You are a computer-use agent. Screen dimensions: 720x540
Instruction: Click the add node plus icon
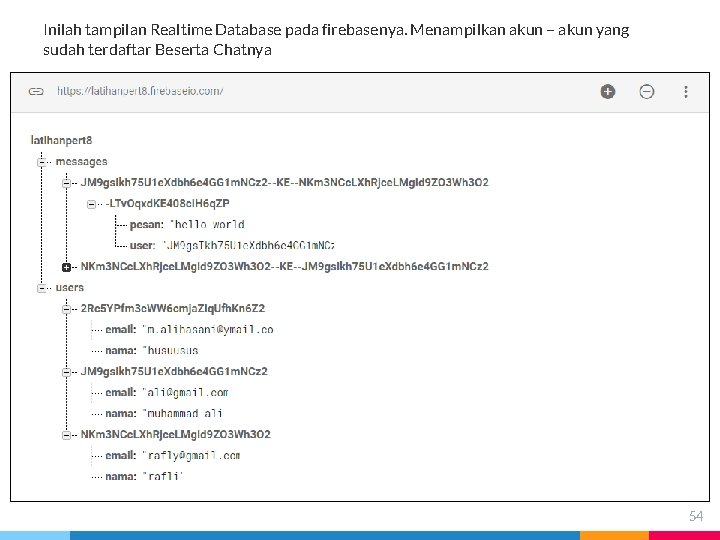click(608, 91)
